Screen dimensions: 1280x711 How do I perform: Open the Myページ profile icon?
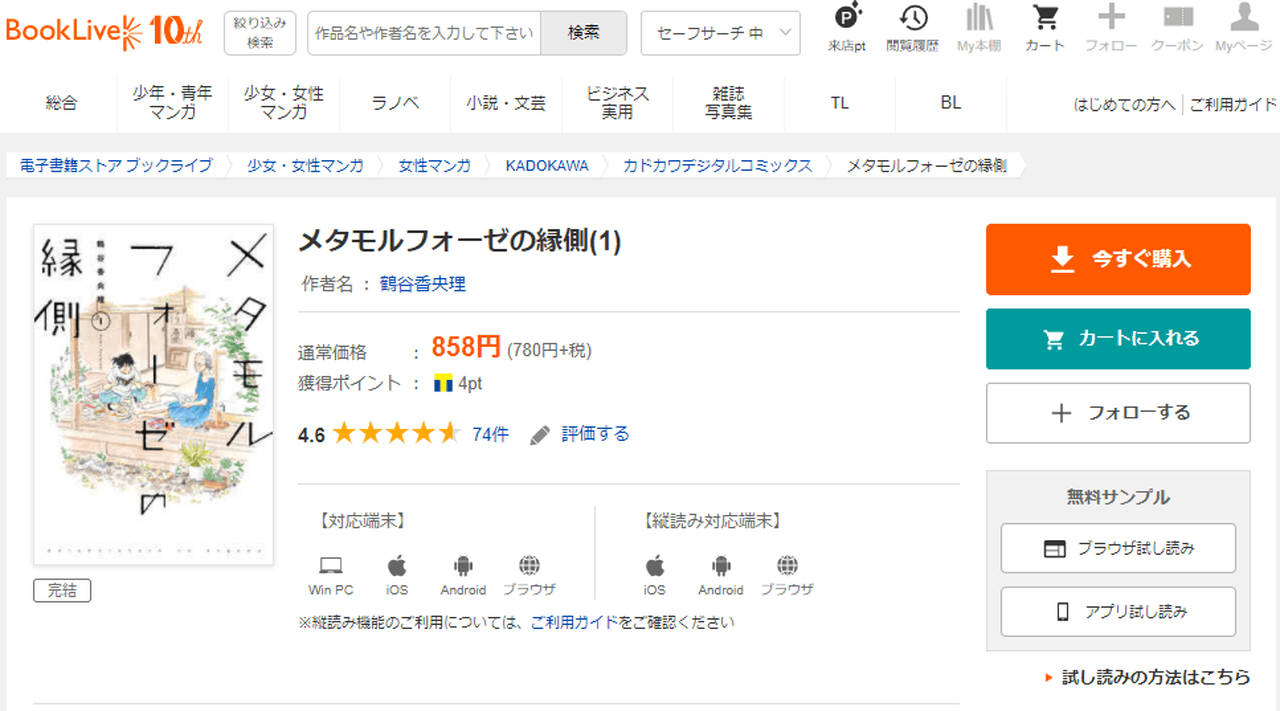1243,20
